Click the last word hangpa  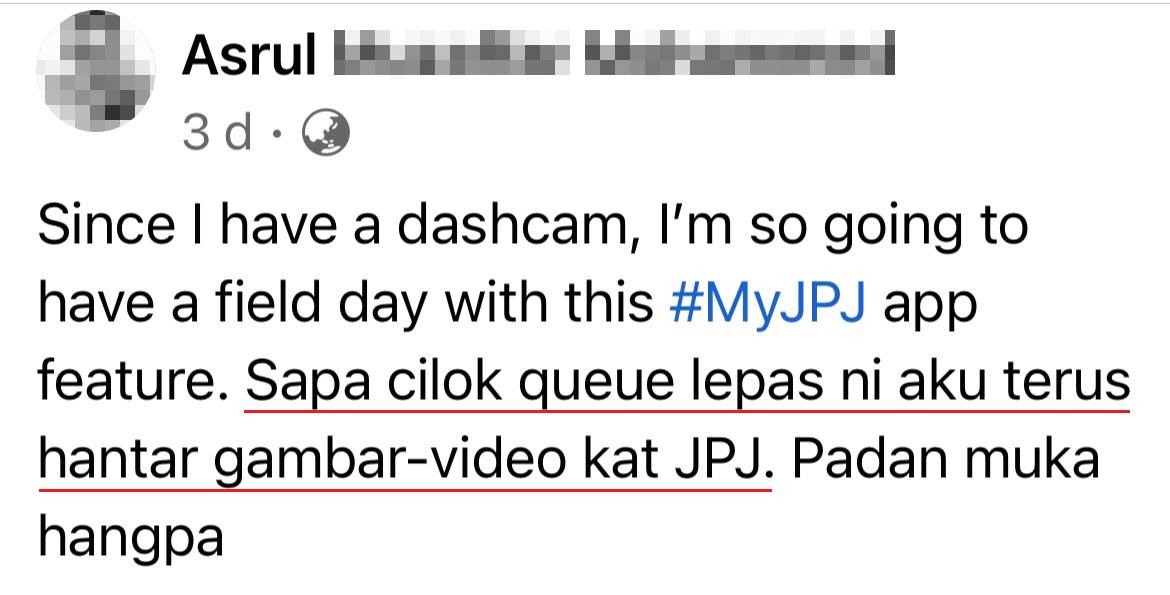pos(131,540)
